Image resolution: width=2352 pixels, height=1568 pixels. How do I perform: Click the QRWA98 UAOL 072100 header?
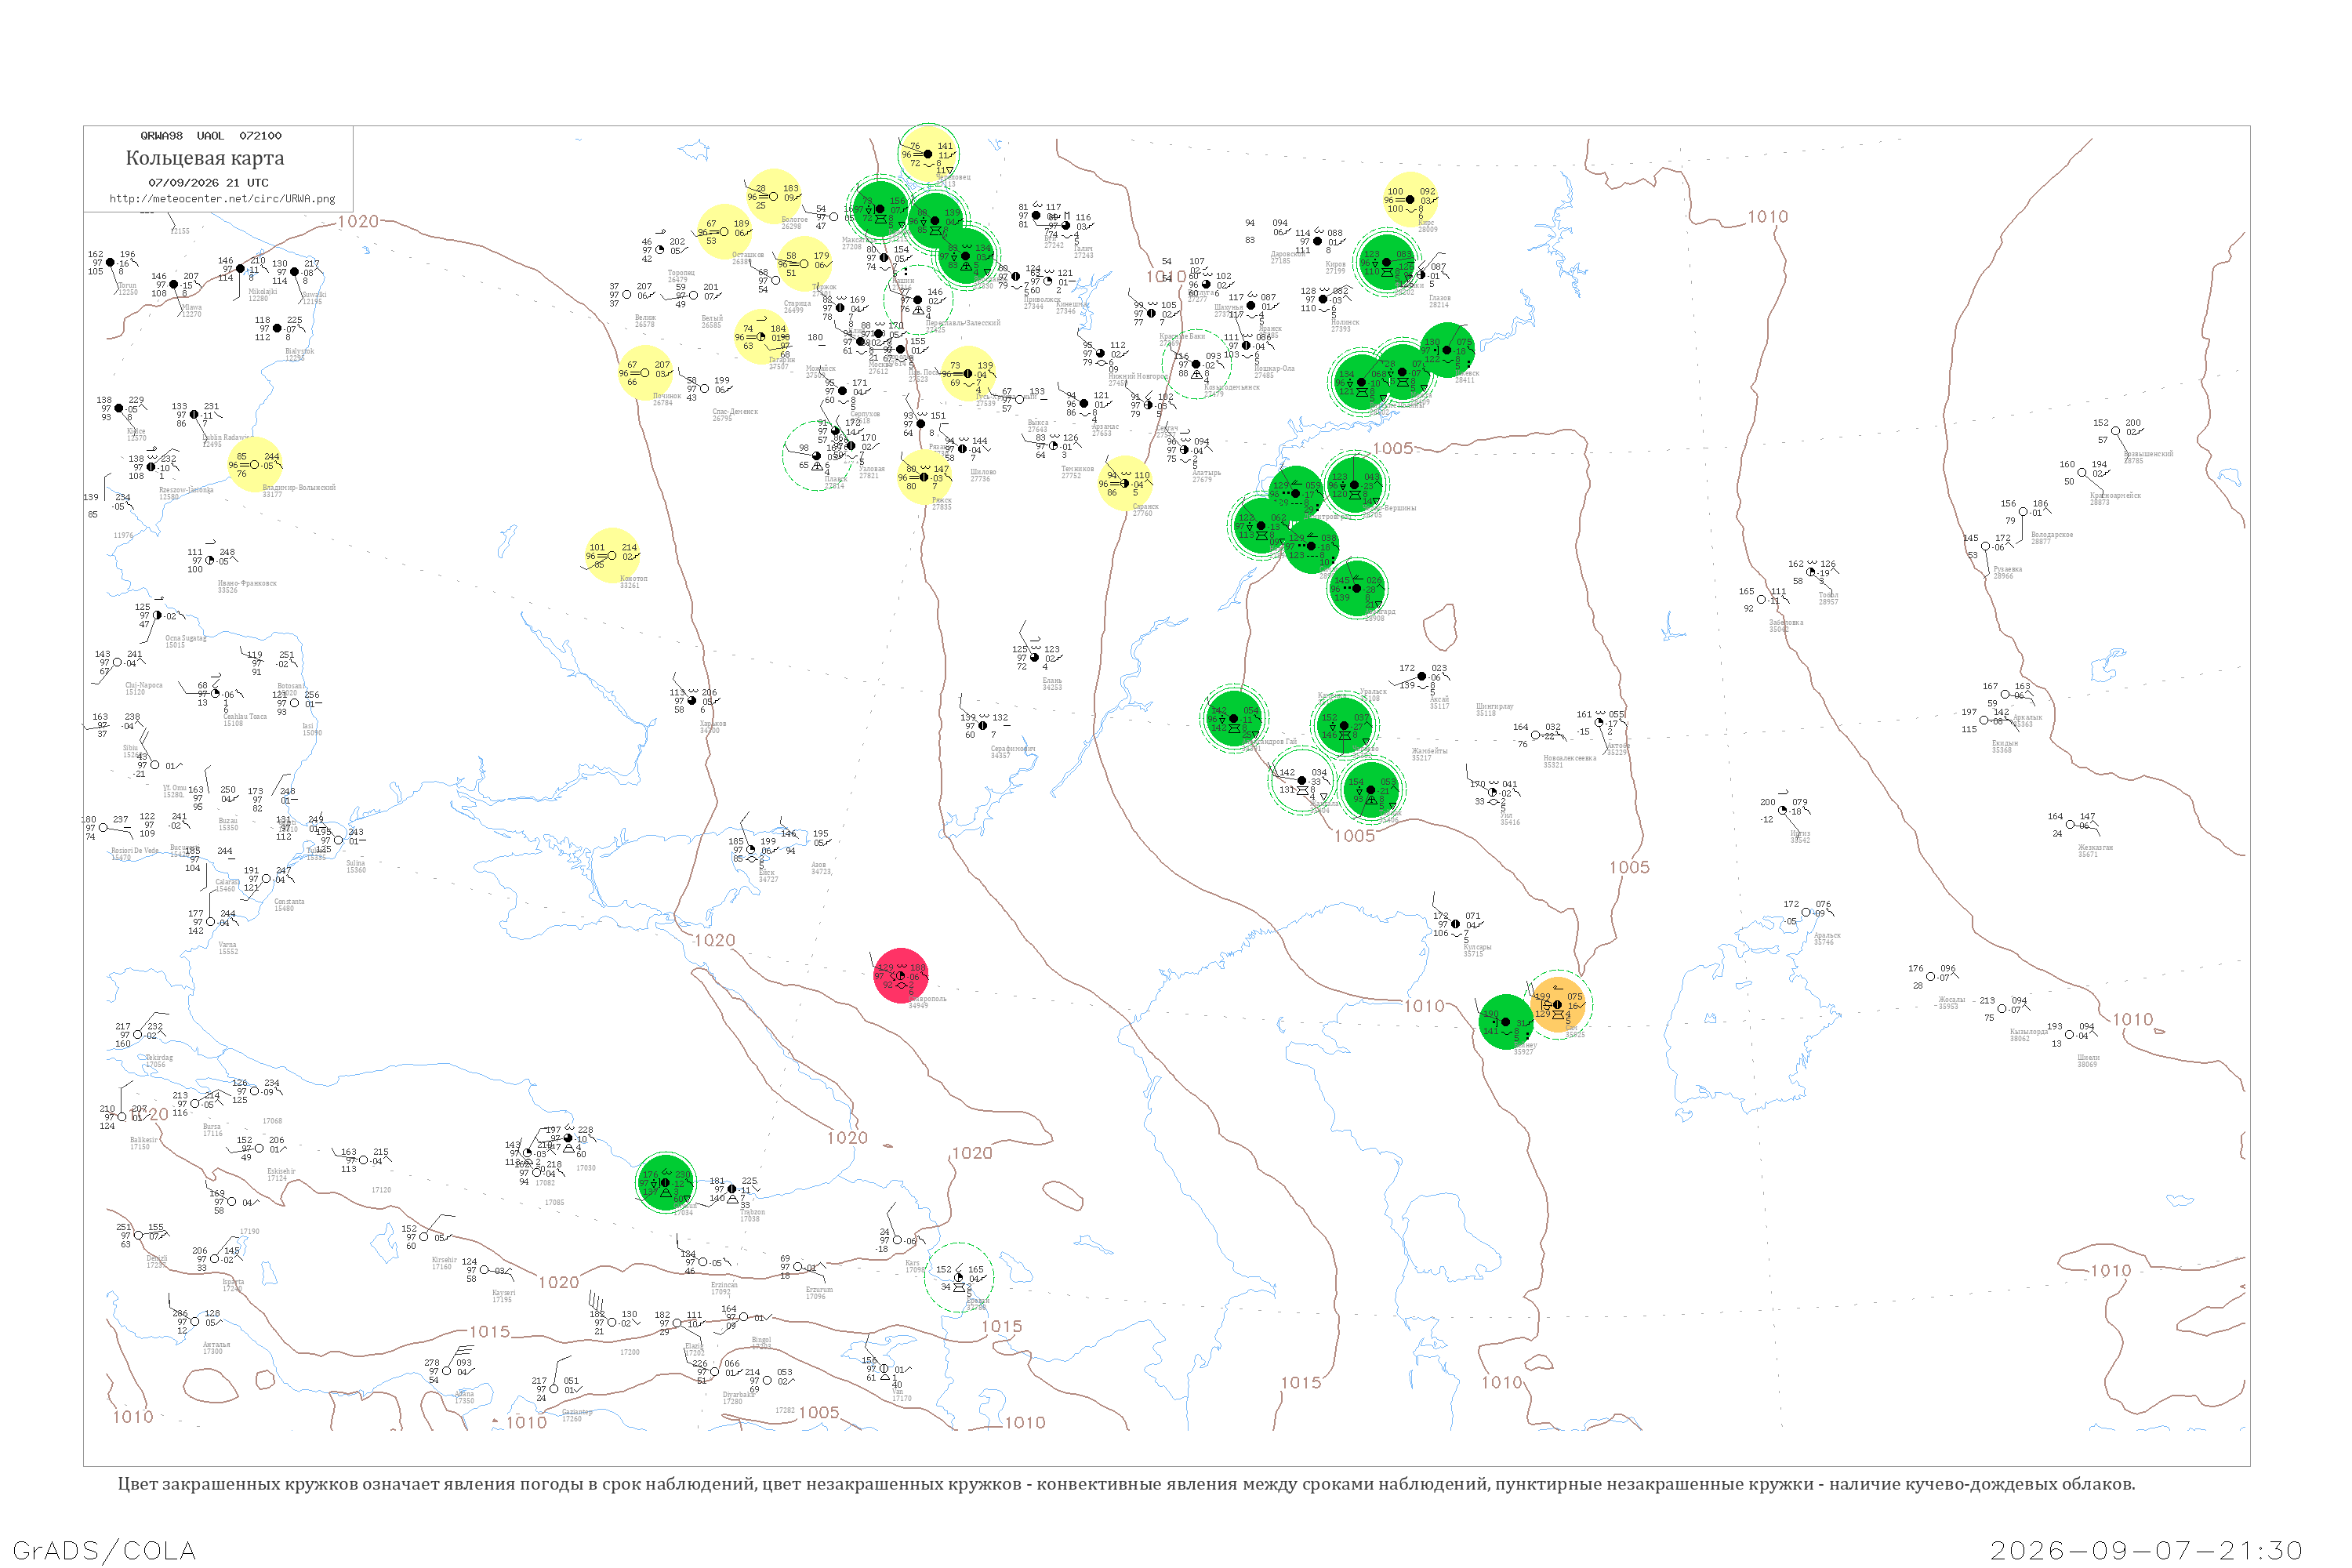pos(210,136)
